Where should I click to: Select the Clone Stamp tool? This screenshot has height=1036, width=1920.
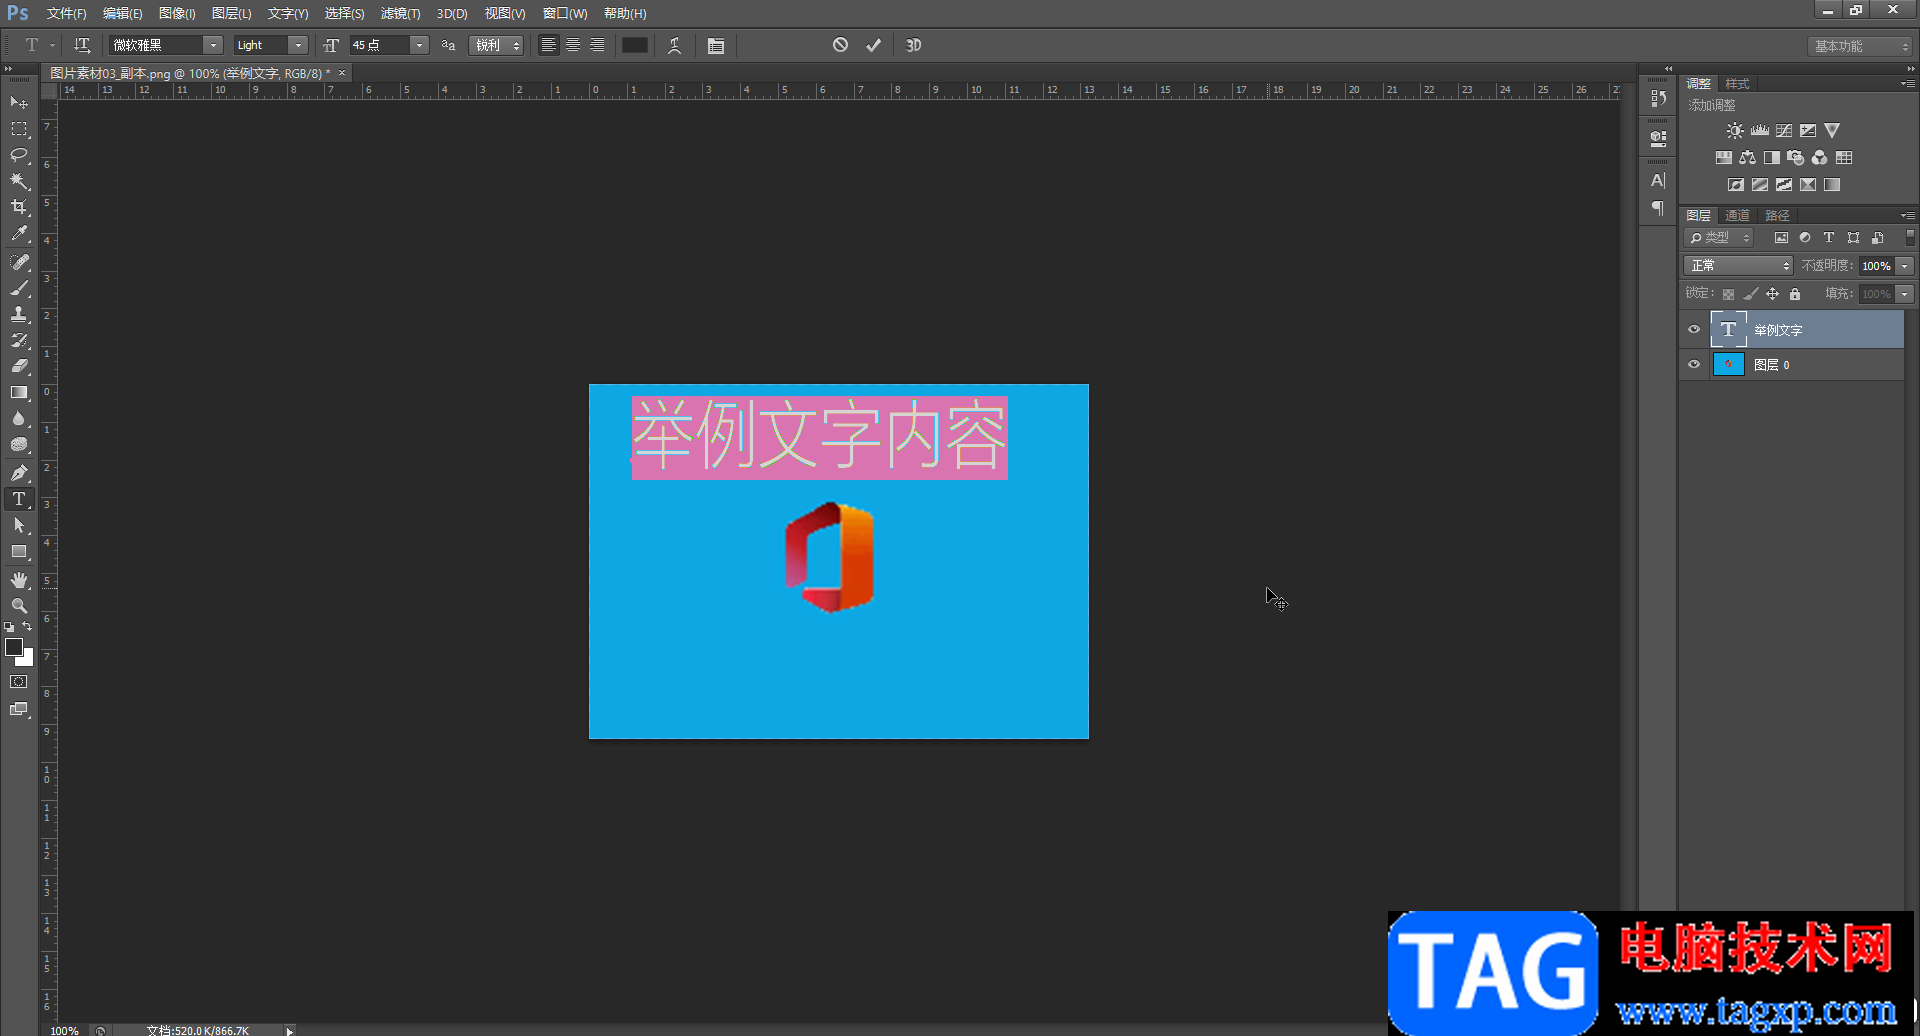click(x=19, y=314)
